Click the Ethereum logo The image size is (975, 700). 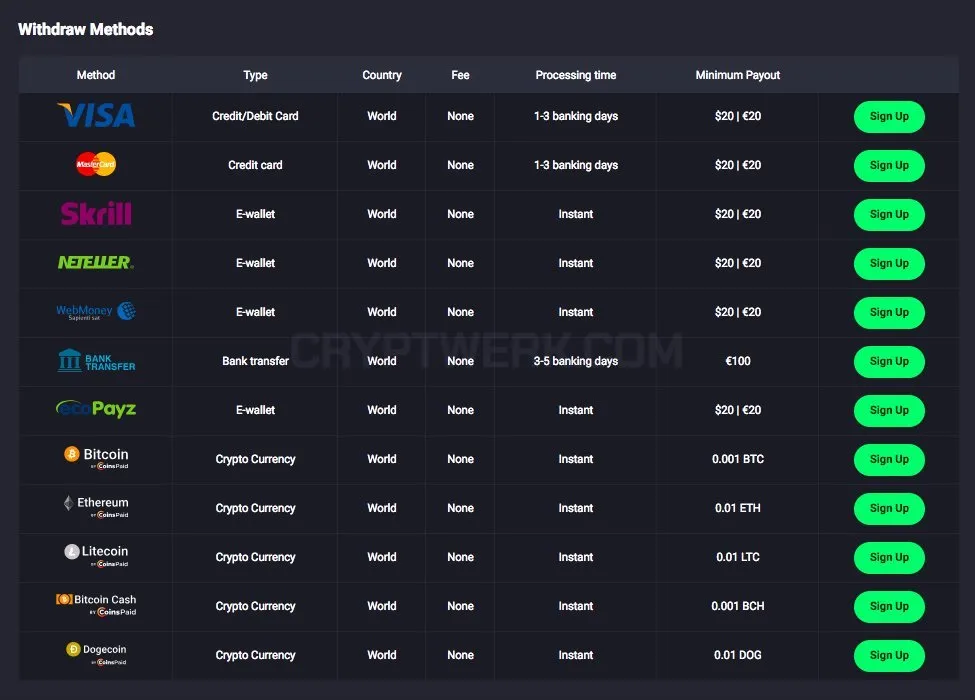point(96,507)
